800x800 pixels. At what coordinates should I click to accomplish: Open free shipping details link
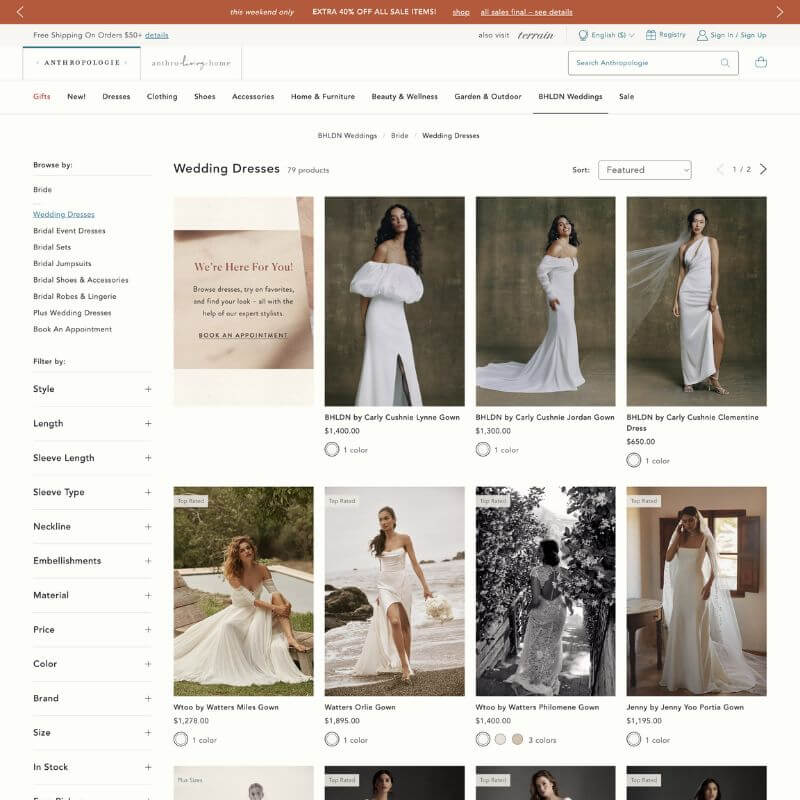pyautogui.click(x=157, y=35)
